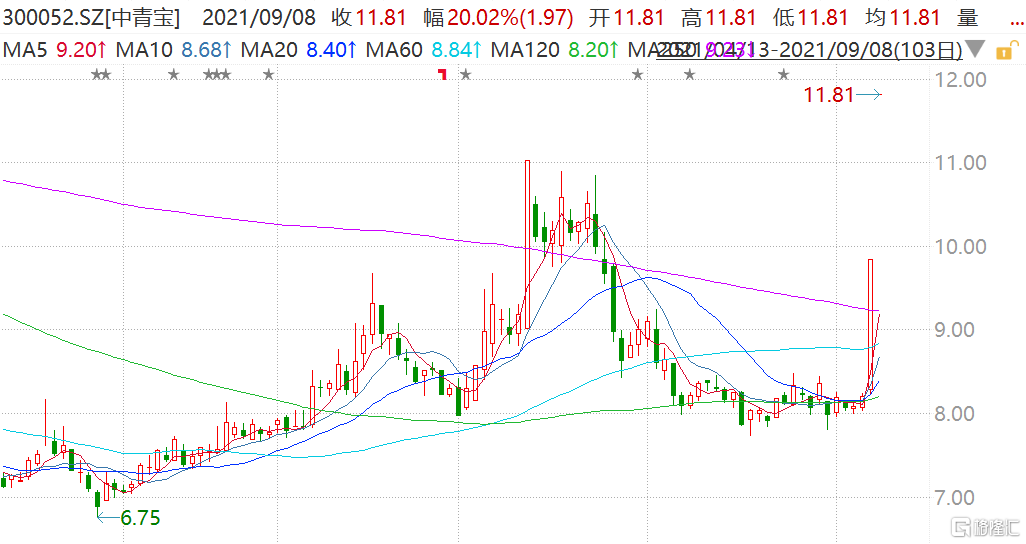This screenshot has width=1026, height=544.
Task: Open the date range dropdown triangle
Action: (x=975, y=49)
